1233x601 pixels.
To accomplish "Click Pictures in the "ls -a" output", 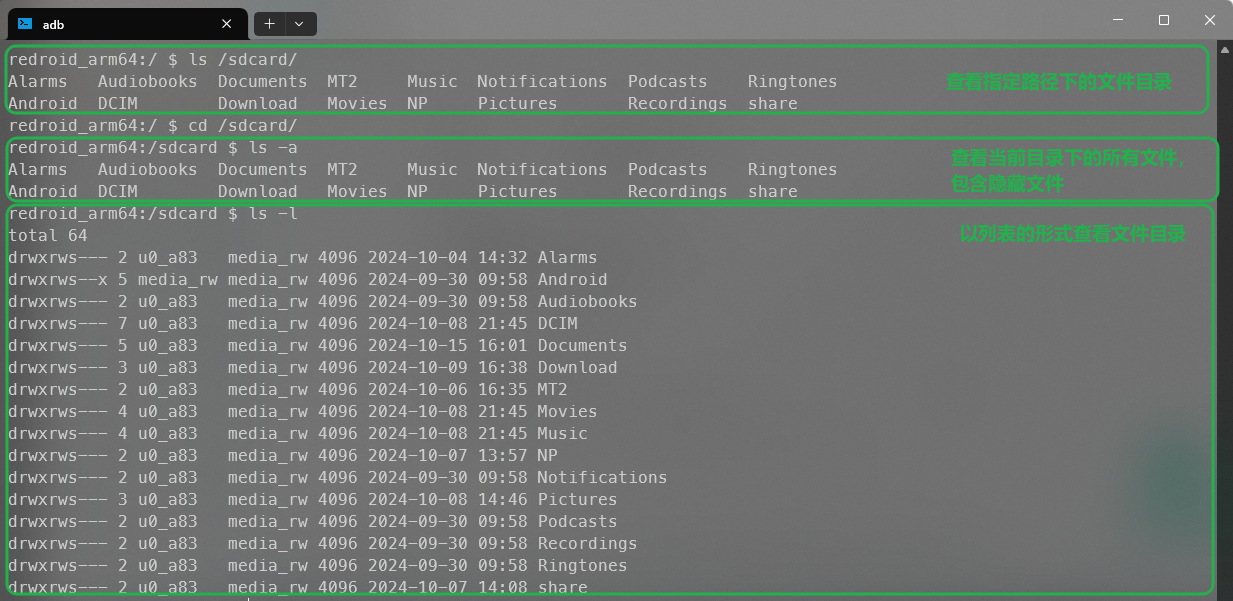I will click(x=518, y=191).
